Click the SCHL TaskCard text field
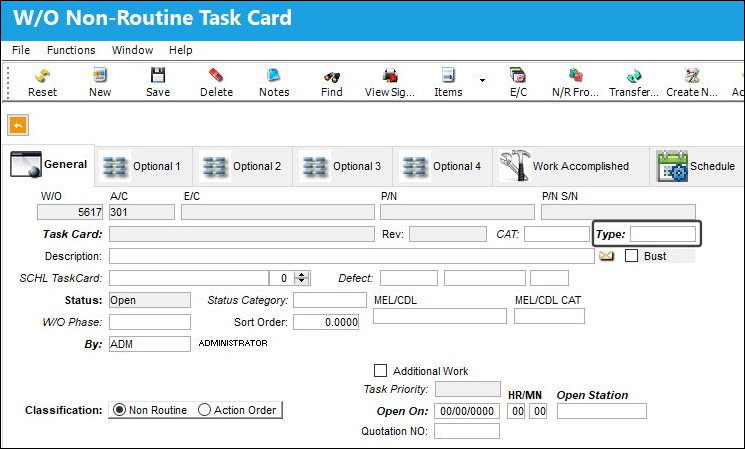Image resolution: width=745 pixels, height=449 pixels. 189,278
